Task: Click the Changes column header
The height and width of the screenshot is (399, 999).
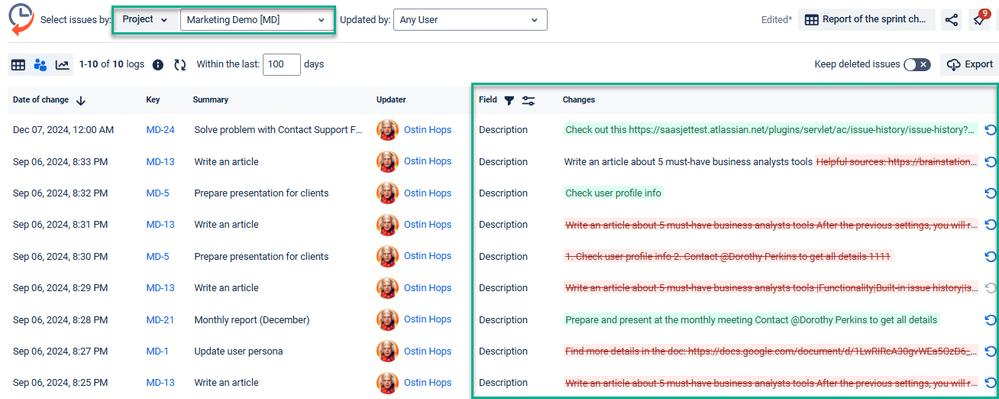Action: (x=579, y=100)
